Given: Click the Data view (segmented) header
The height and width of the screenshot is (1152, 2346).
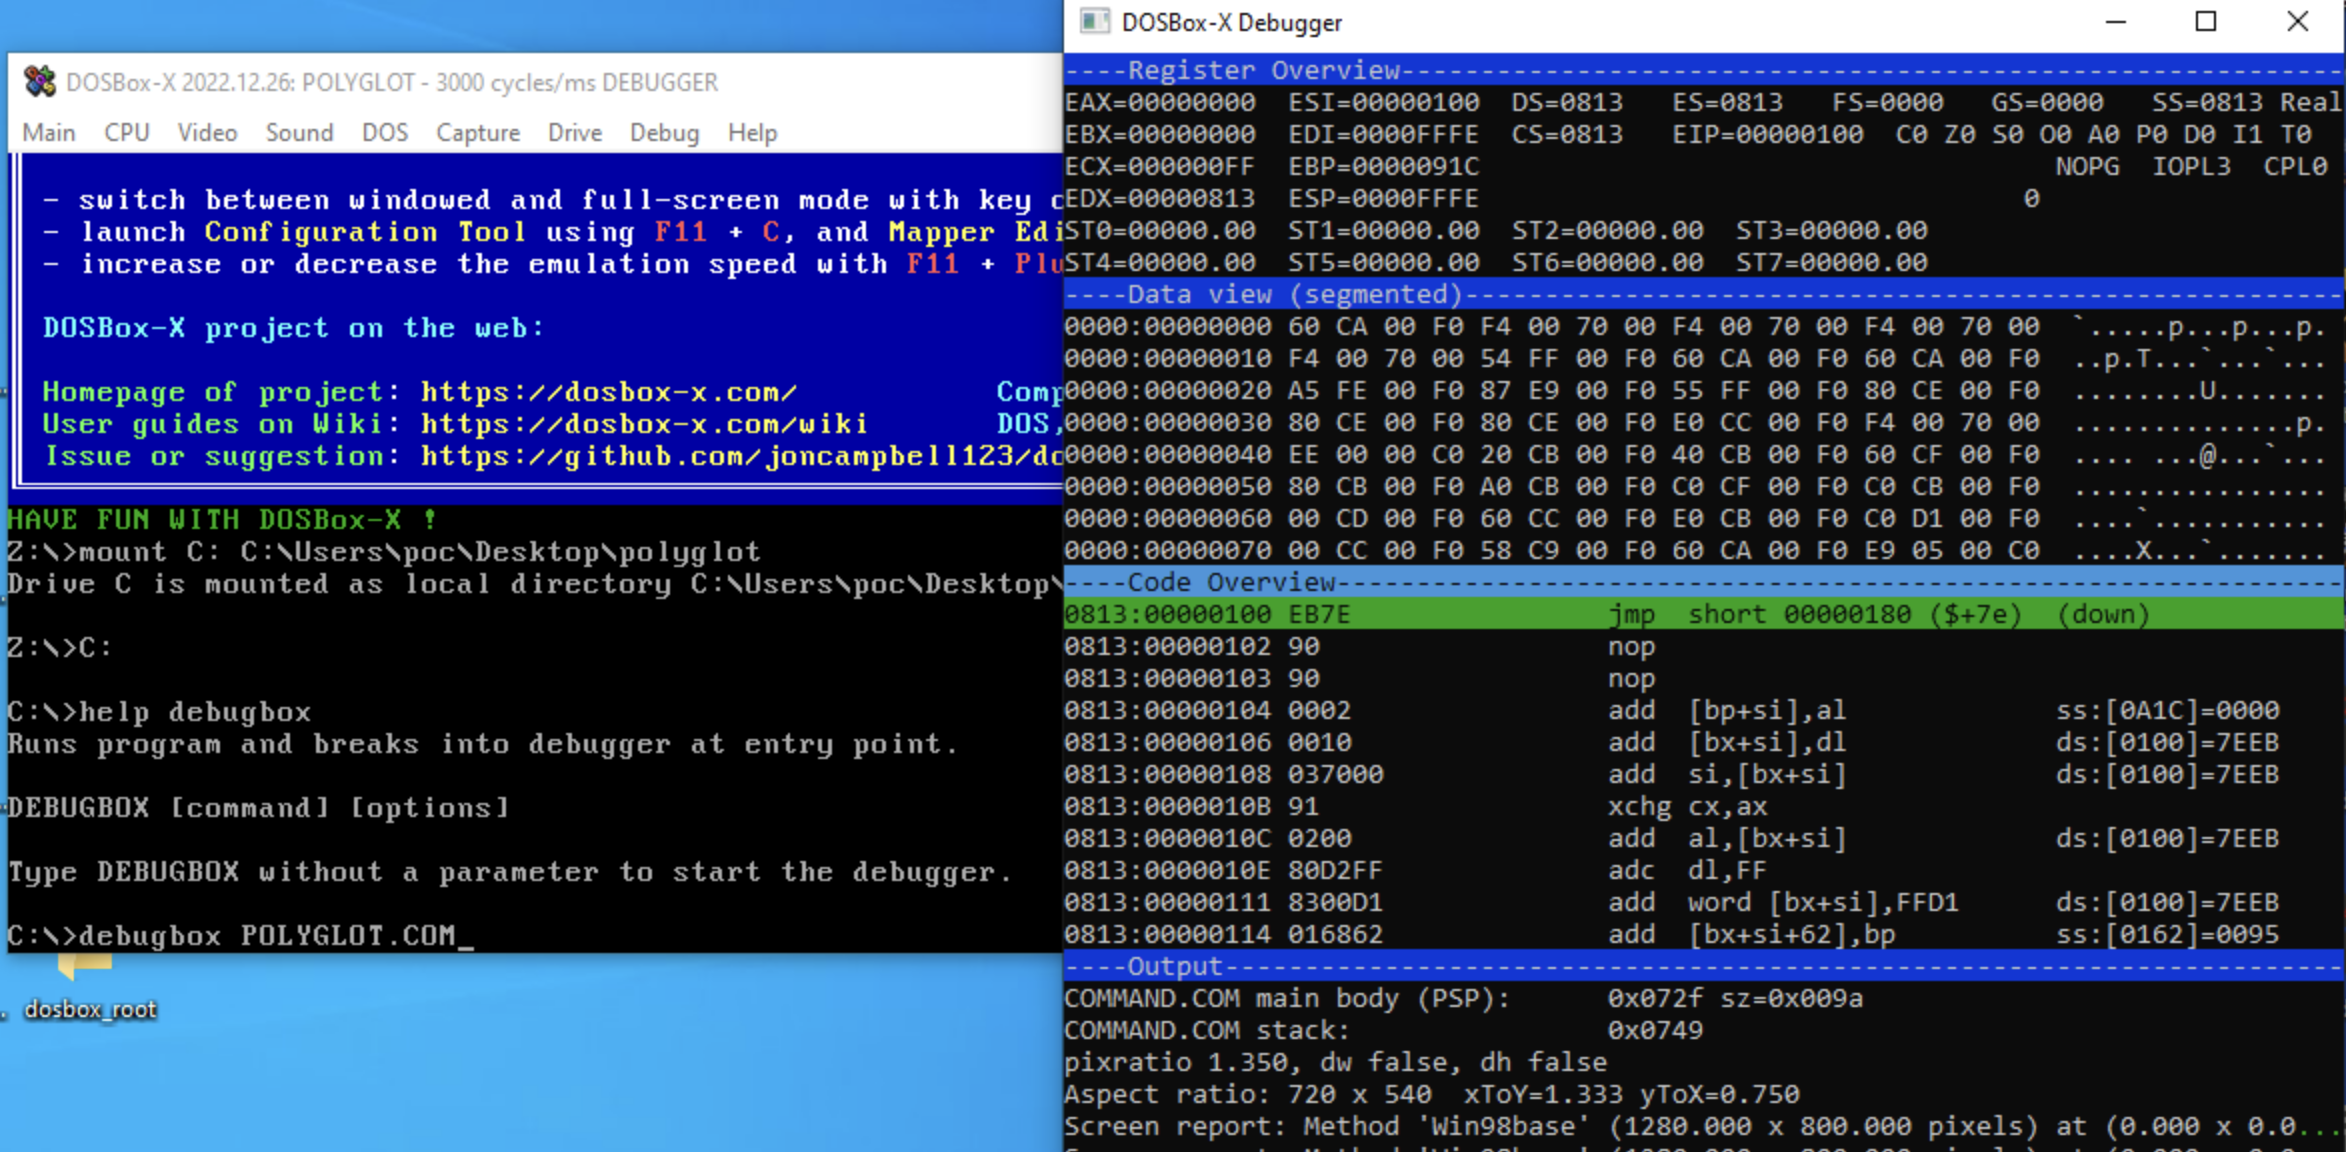Looking at the screenshot, I should (x=1704, y=294).
